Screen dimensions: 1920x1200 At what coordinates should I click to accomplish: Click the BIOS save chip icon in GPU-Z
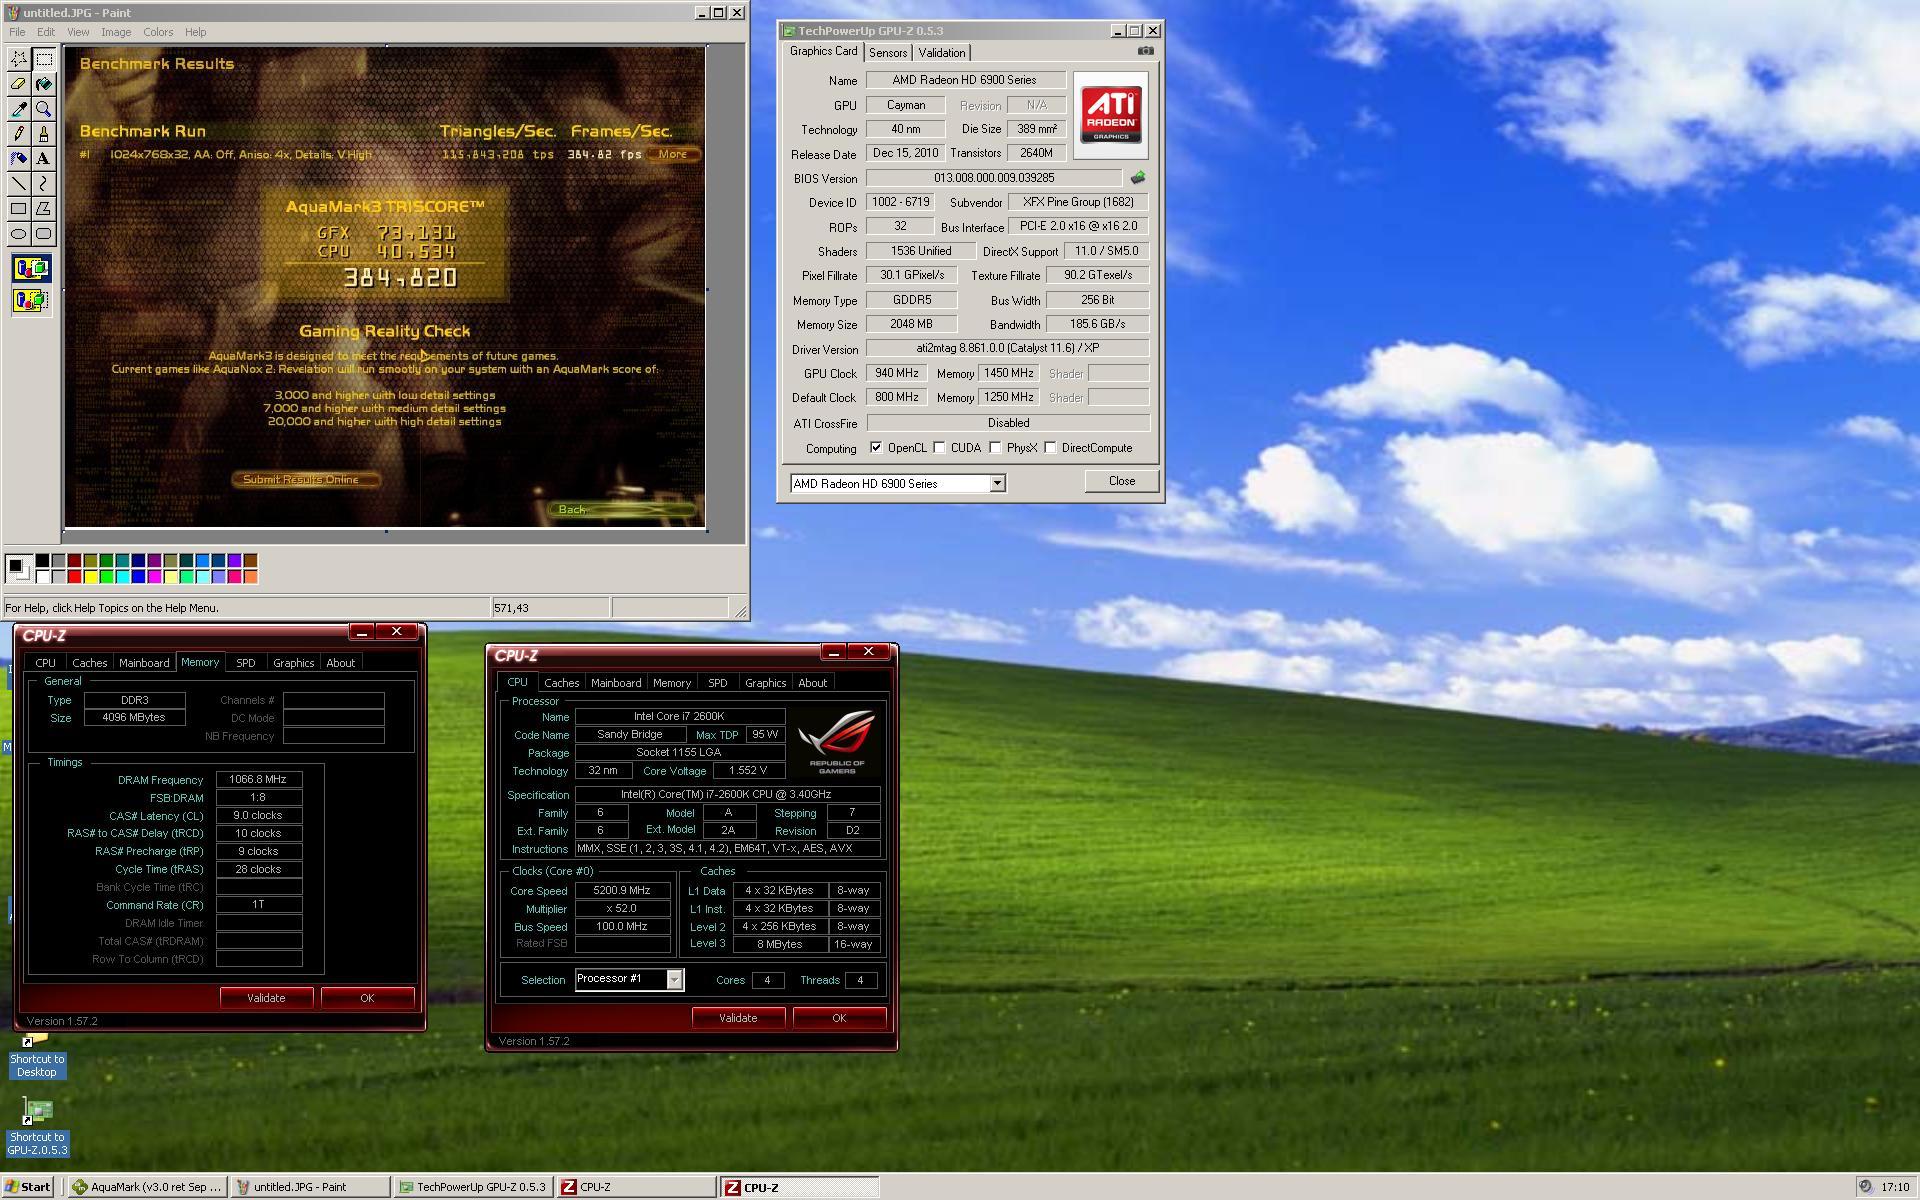point(1138,178)
